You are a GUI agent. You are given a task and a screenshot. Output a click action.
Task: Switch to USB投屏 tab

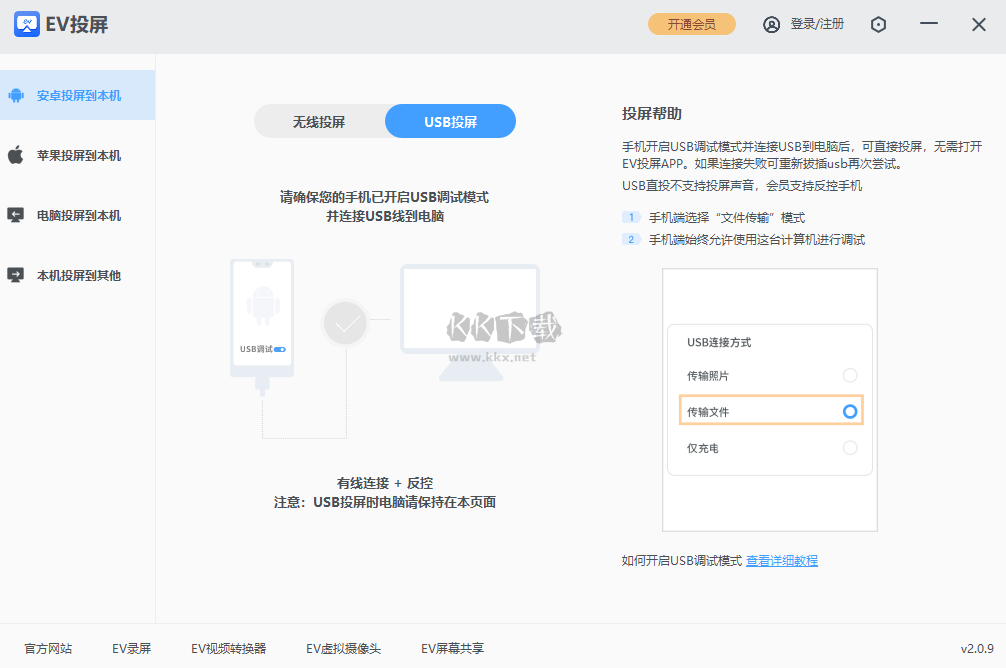[x=450, y=121]
